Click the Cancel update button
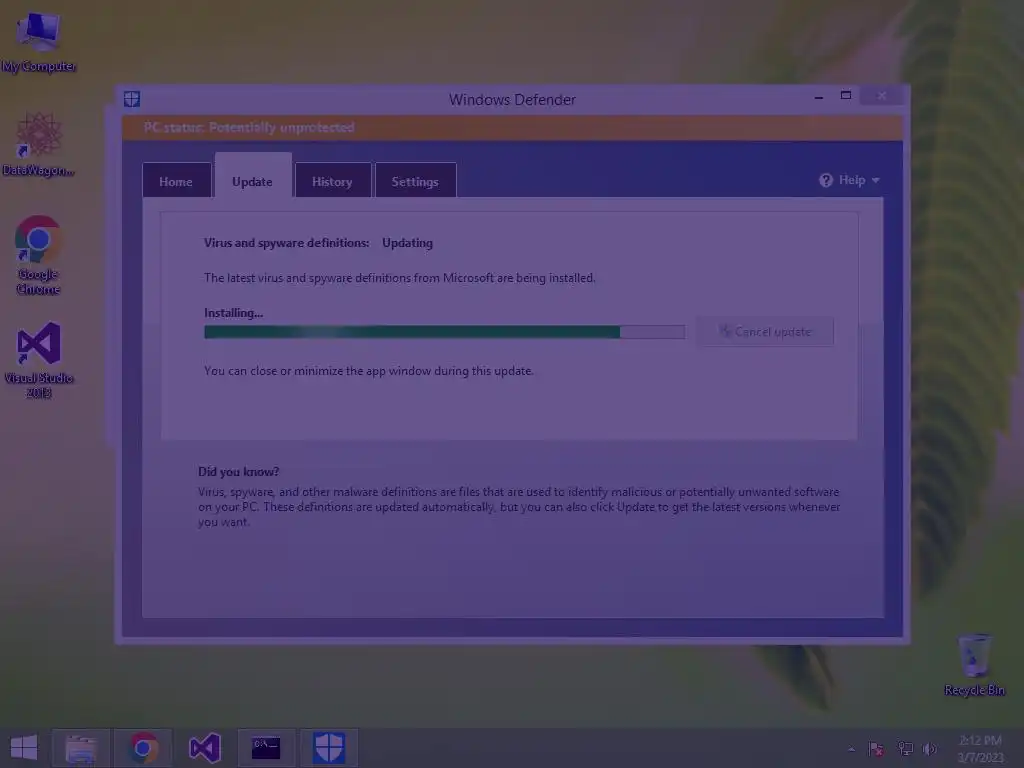Image resolution: width=1024 pixels, height=768 pixels. tap(765, 332)
